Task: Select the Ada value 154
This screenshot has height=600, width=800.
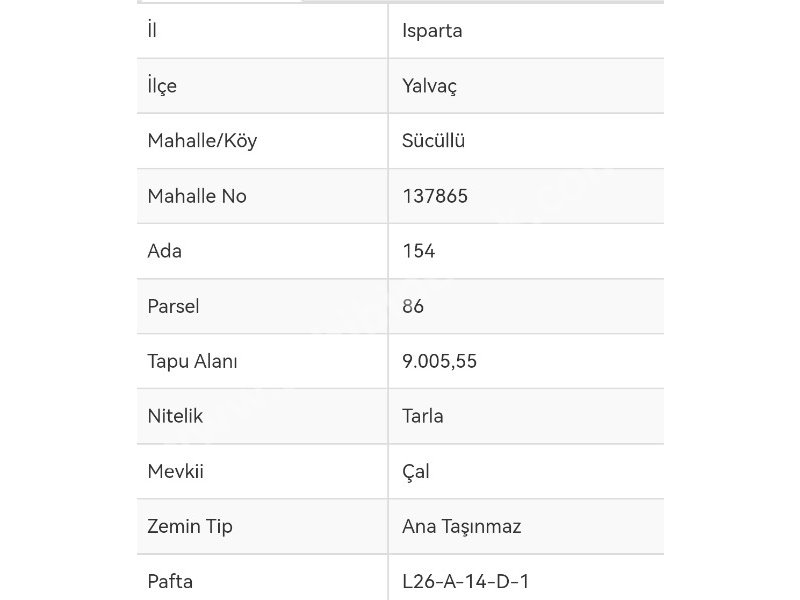Action: tap(418, 251)
